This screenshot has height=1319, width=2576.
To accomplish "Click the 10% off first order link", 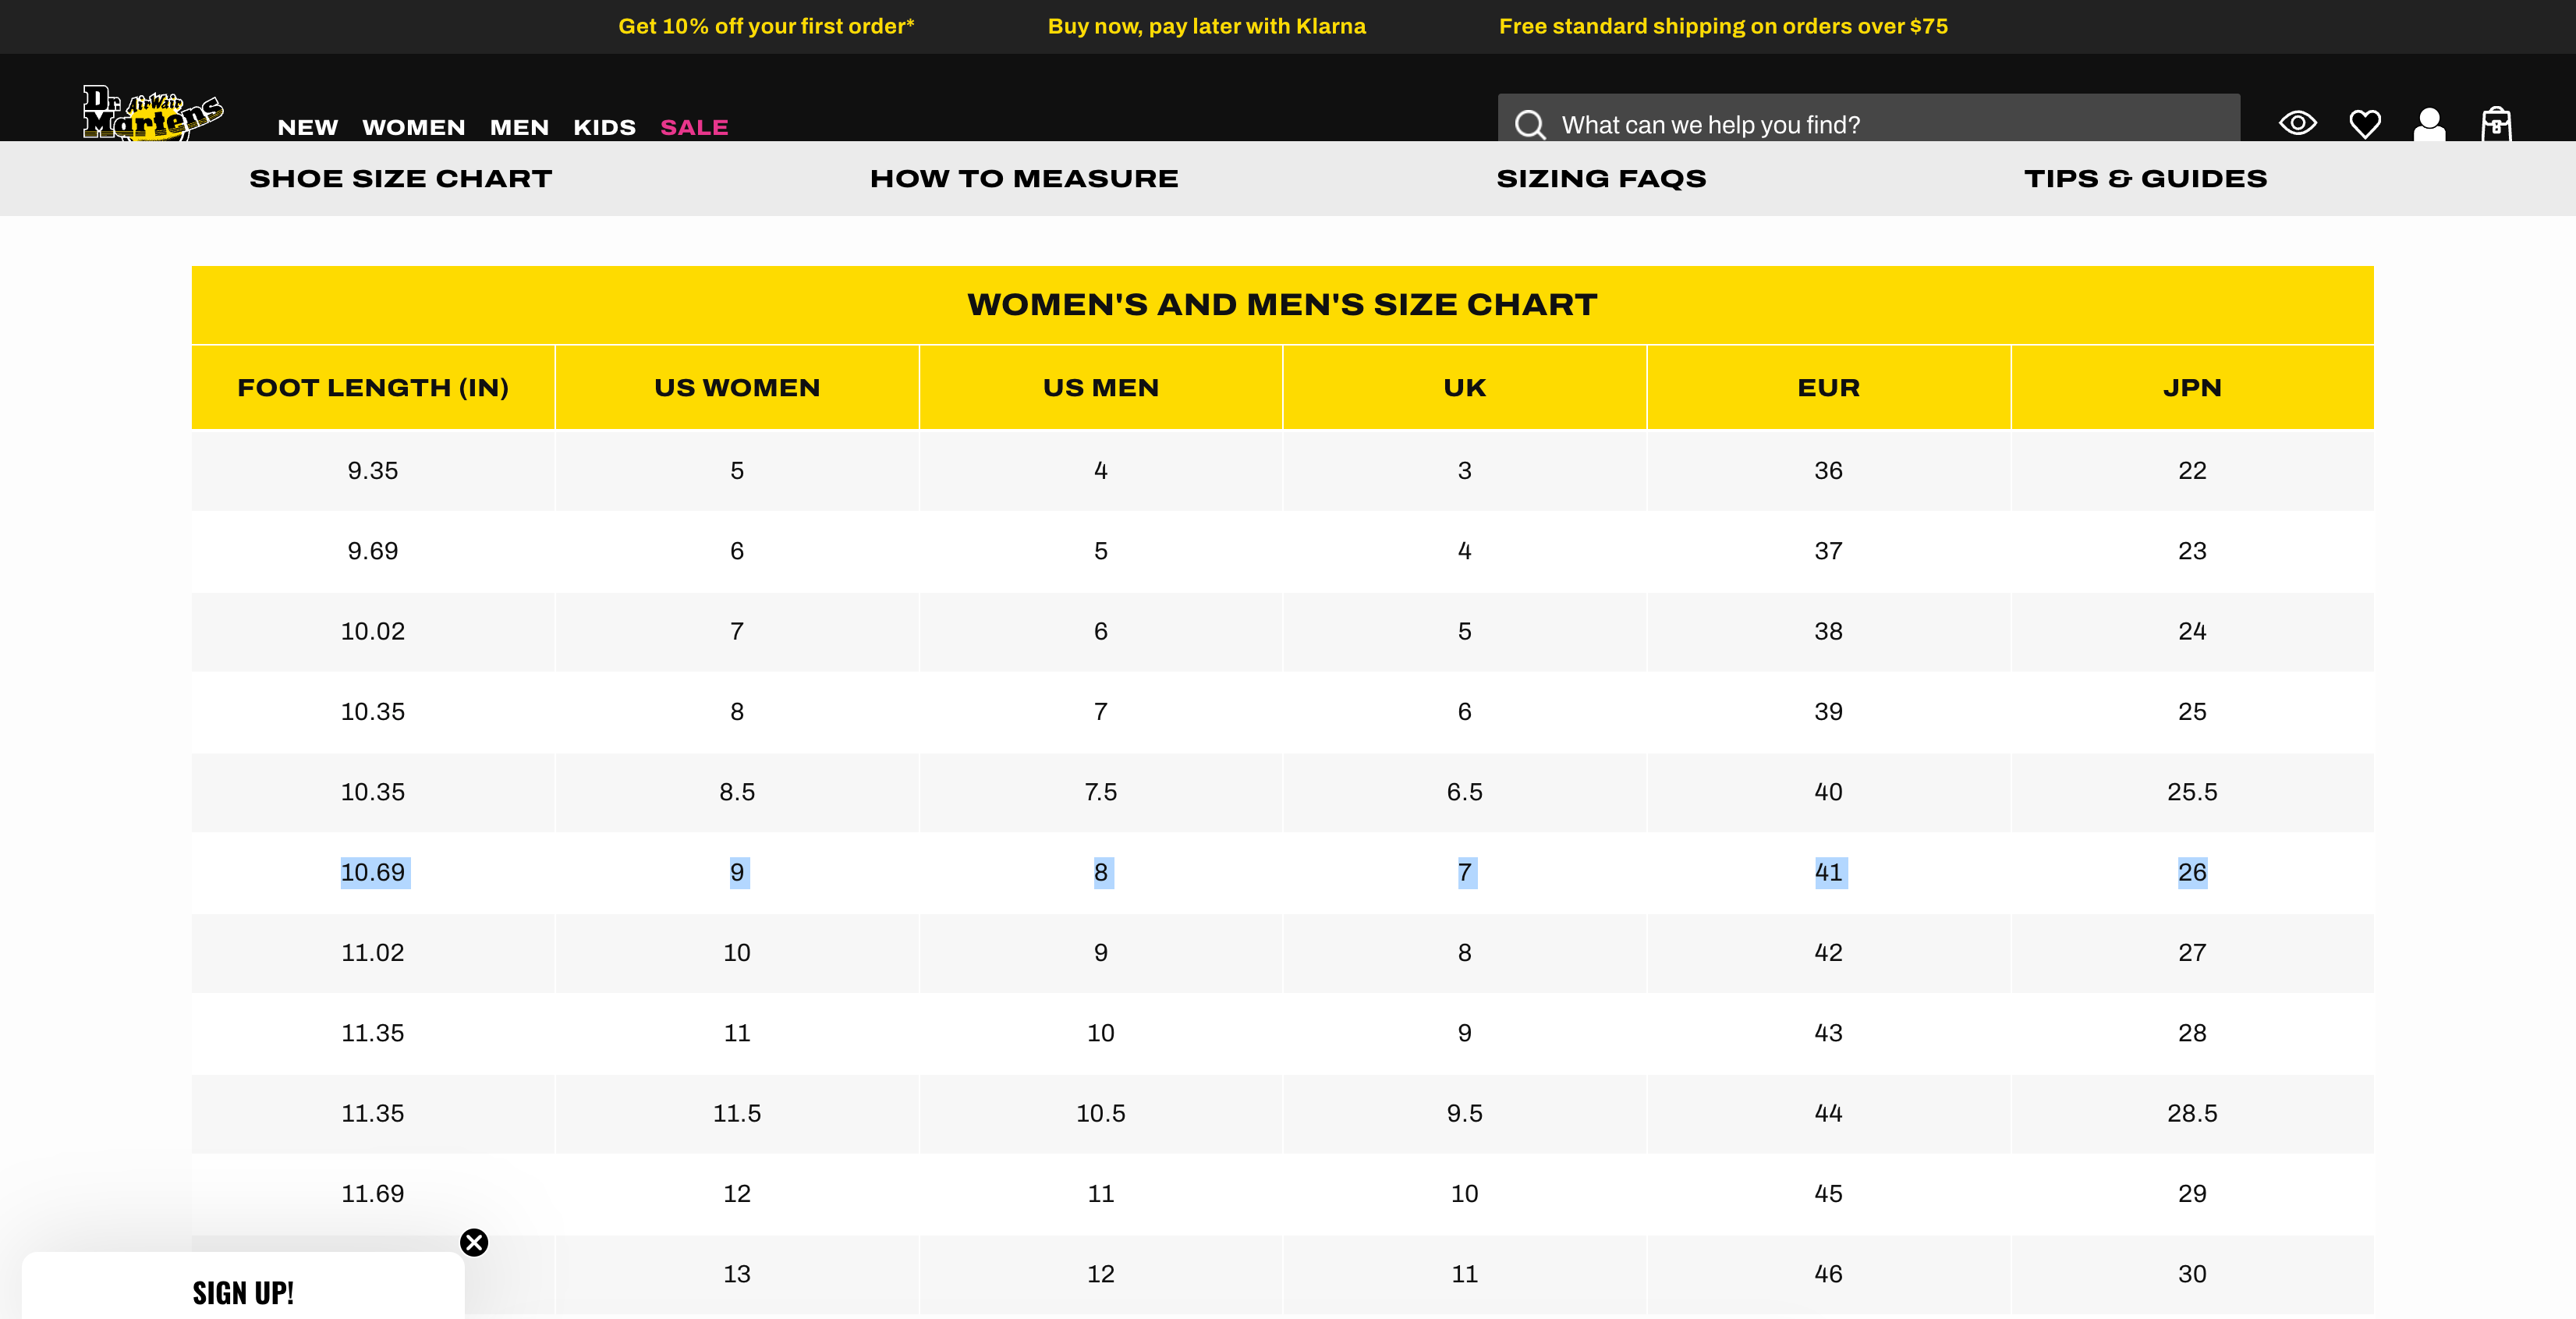I will point(766,27).
